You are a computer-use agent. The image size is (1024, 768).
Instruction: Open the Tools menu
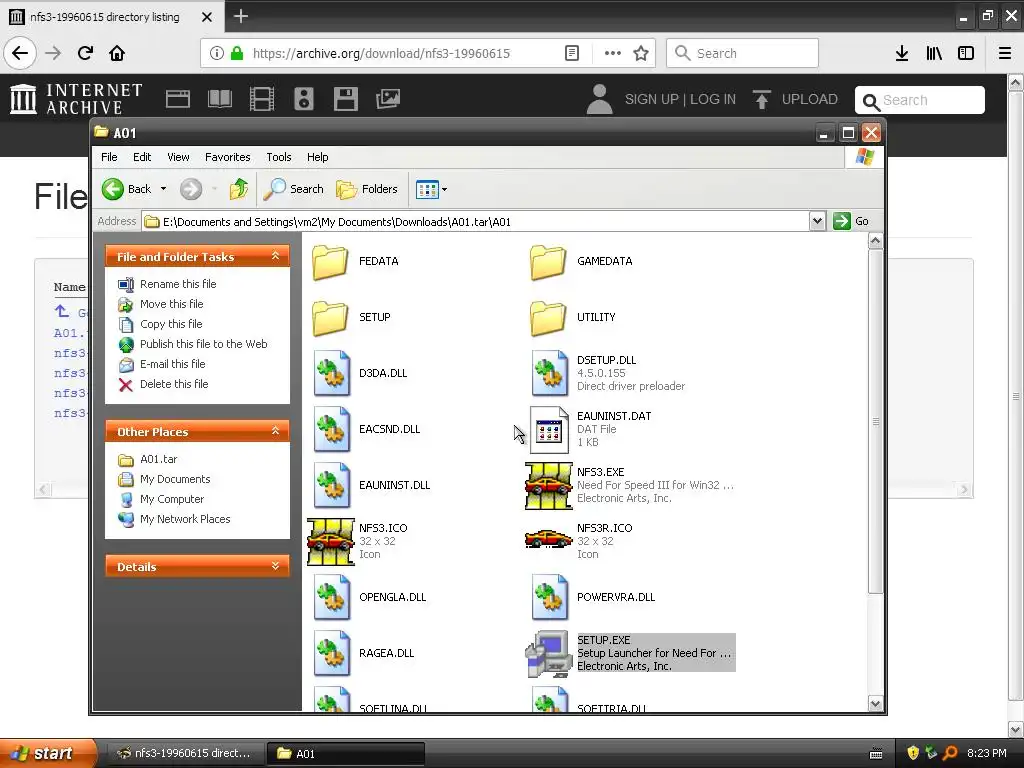[x=279, y=157]
